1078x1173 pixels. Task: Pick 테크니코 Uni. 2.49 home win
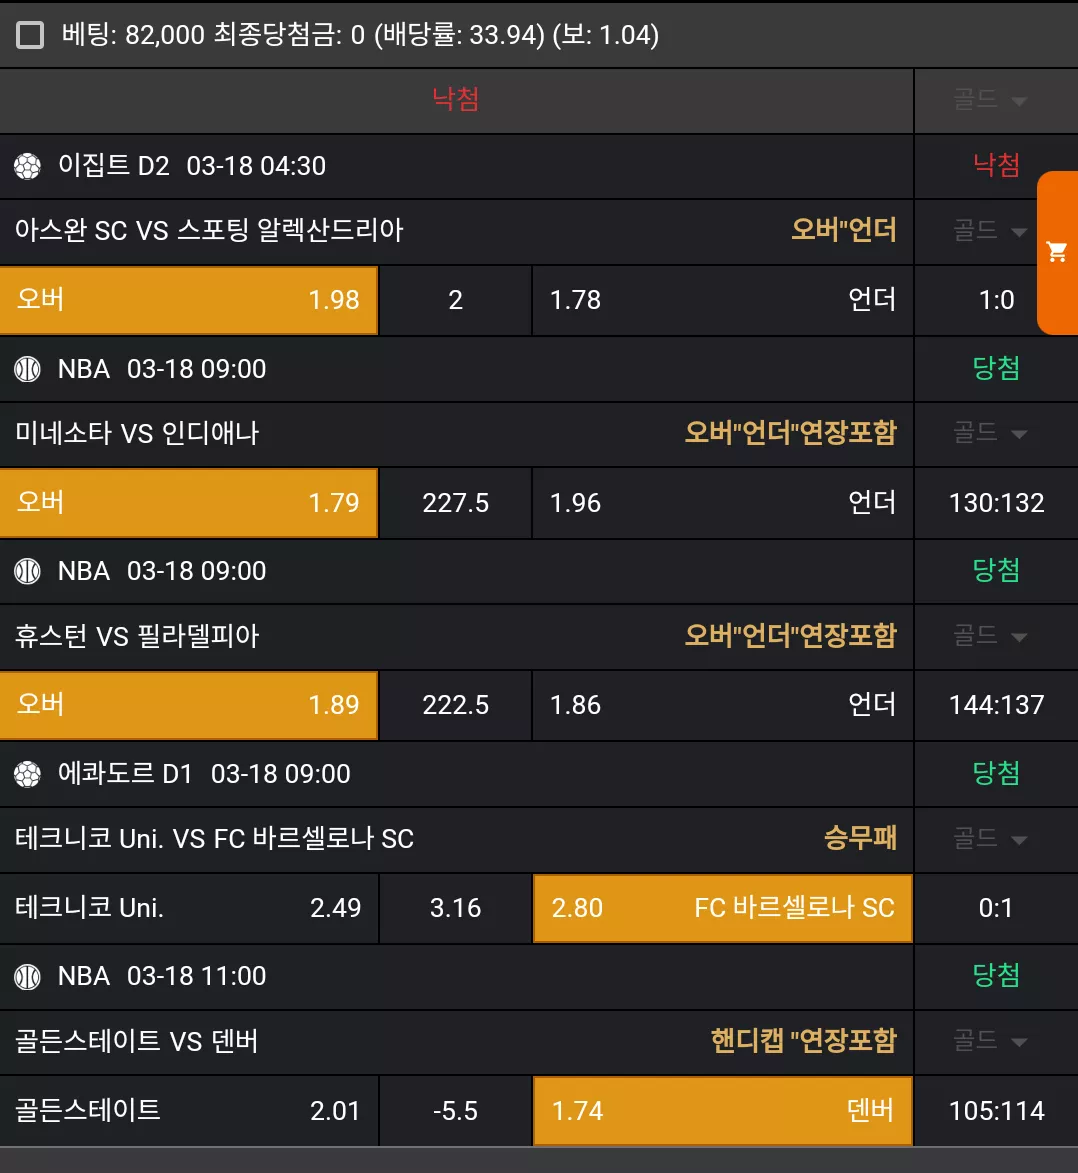tap(189, 908)
